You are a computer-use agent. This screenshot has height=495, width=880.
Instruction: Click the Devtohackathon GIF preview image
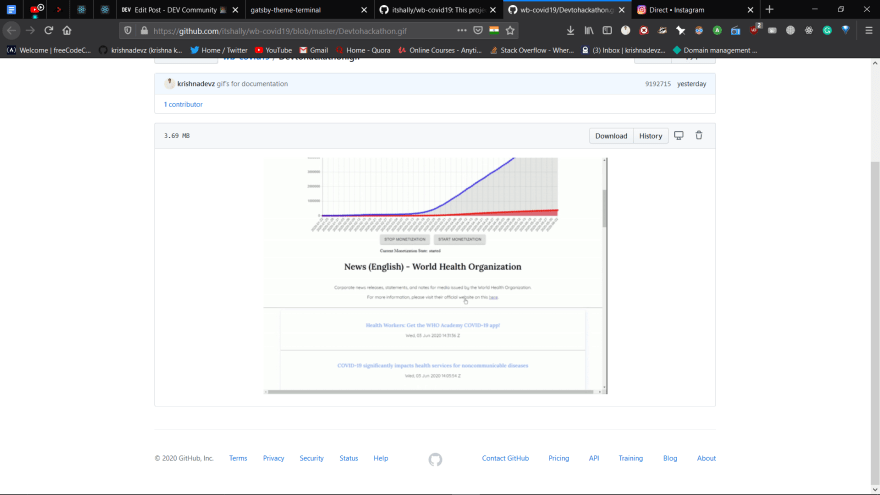point(436,276)
